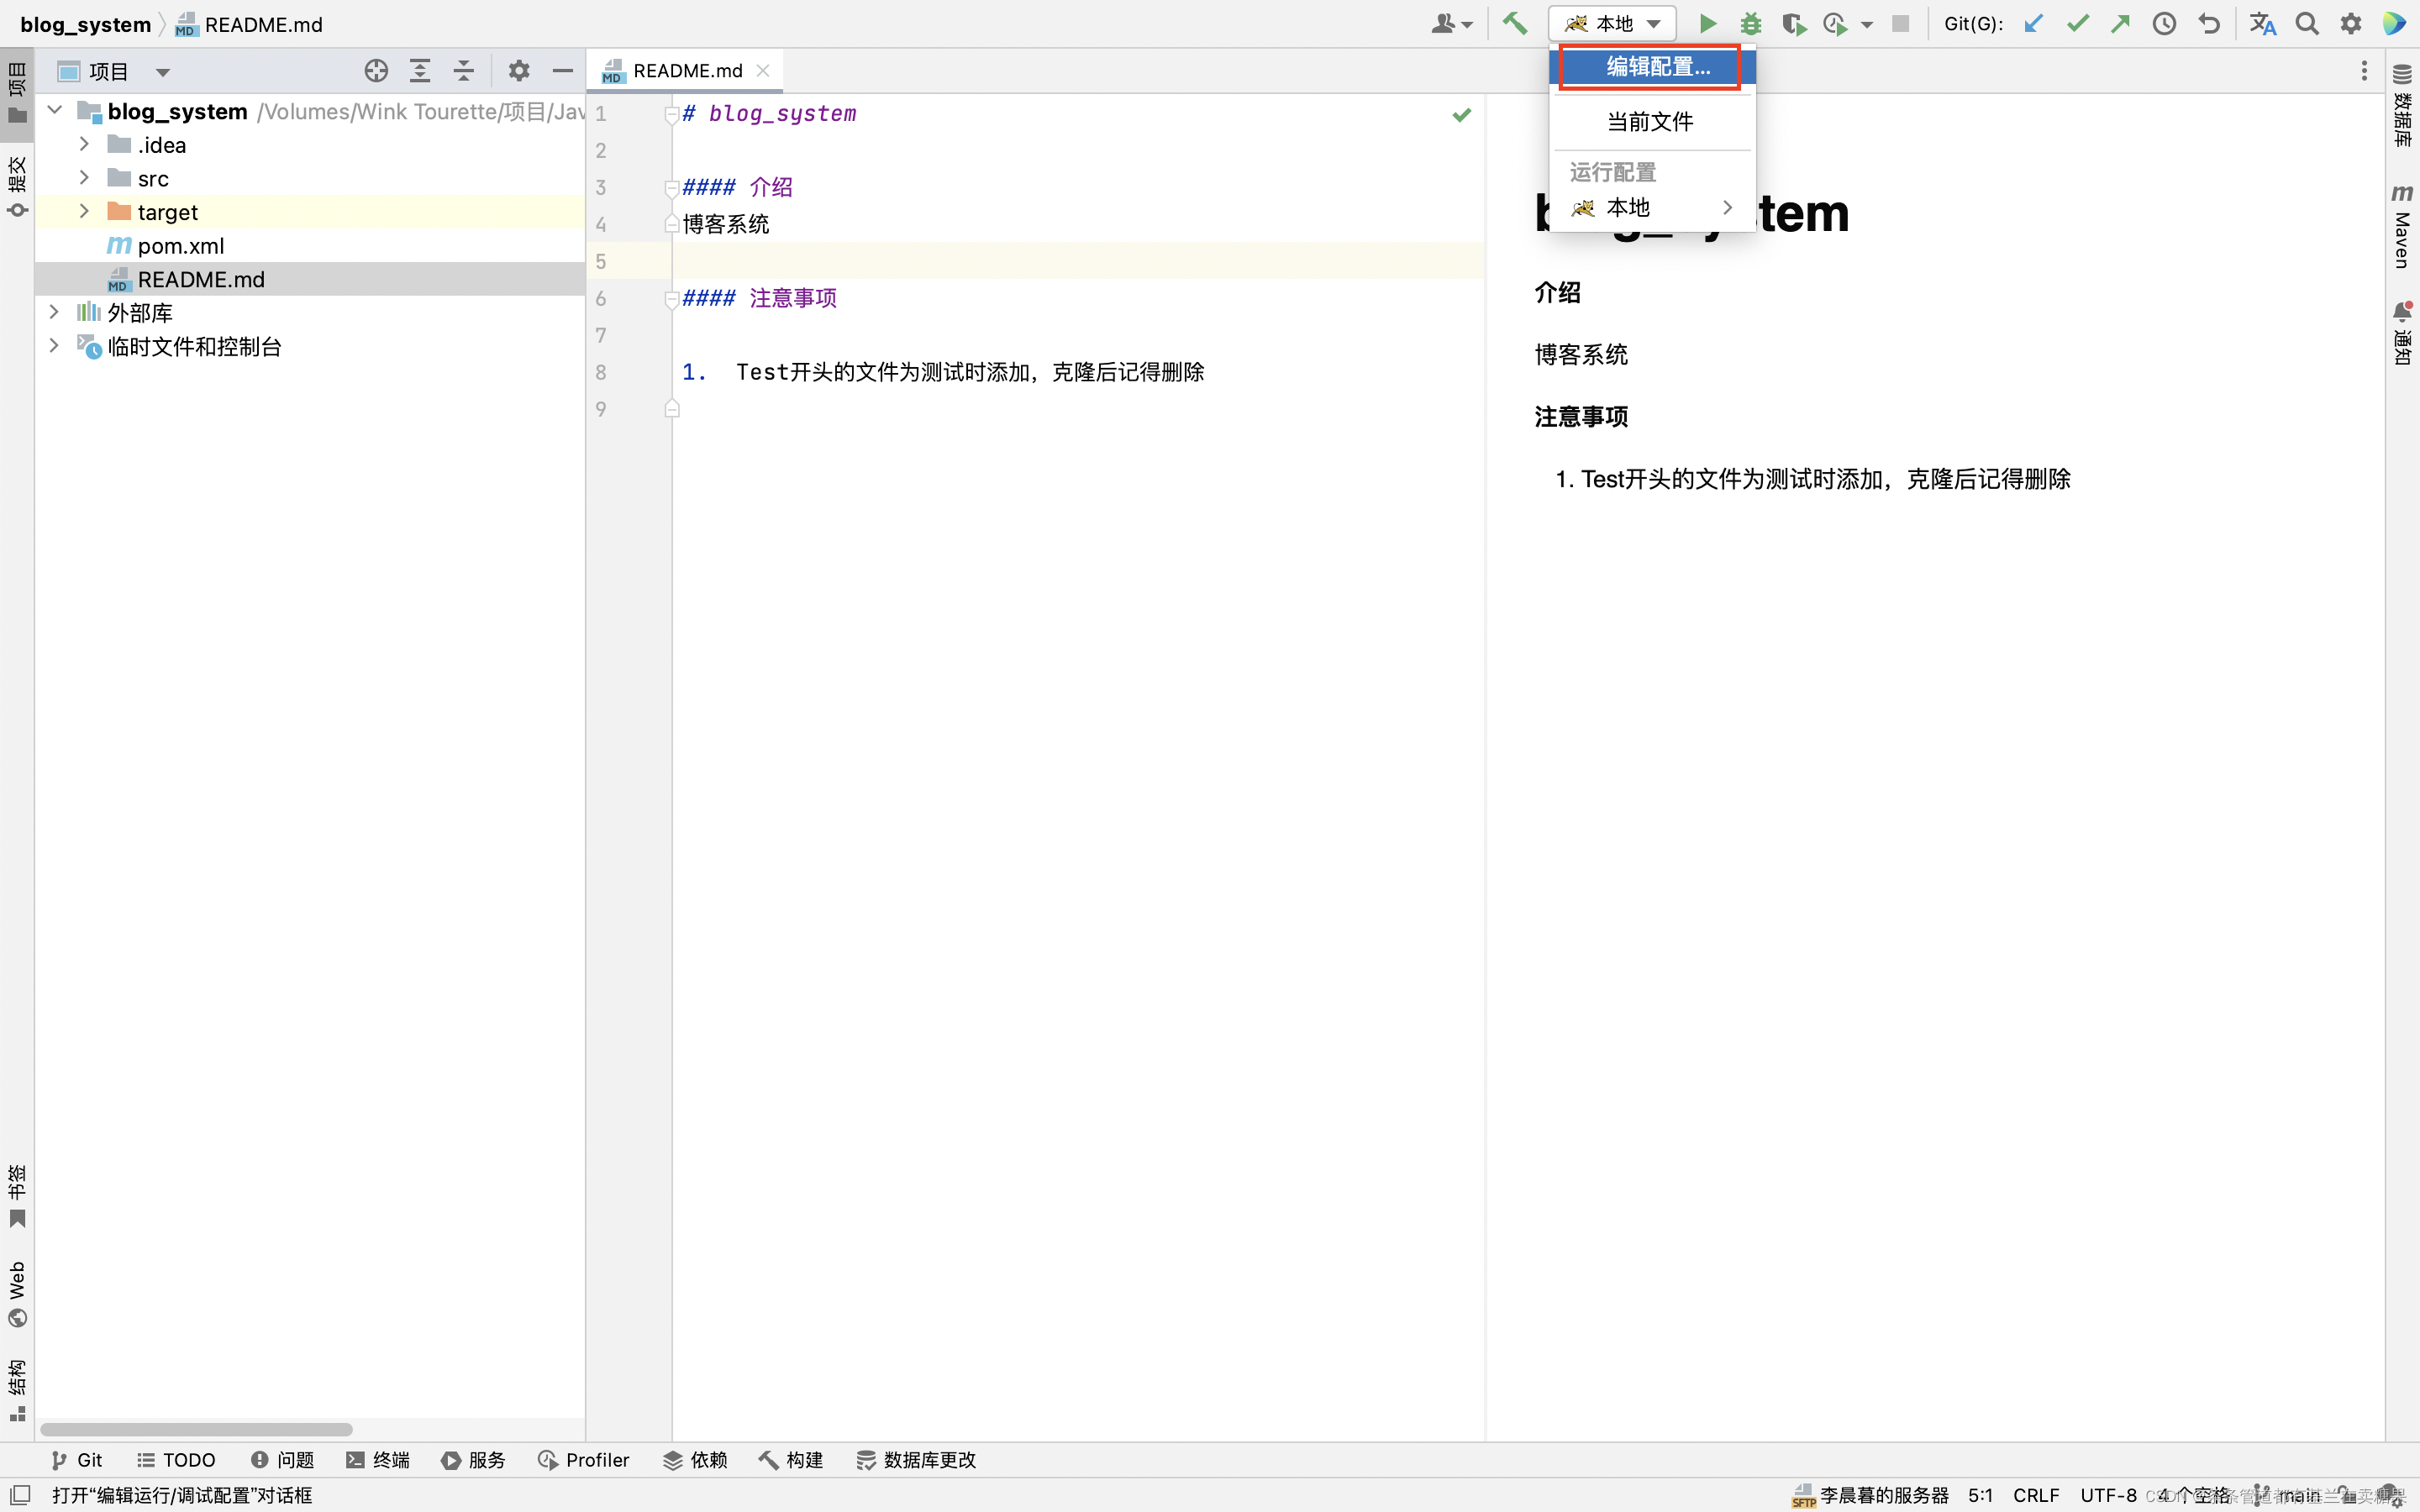
Task: Toggle the 项目 tool window stripe button
Action: (x=17, y=92)
